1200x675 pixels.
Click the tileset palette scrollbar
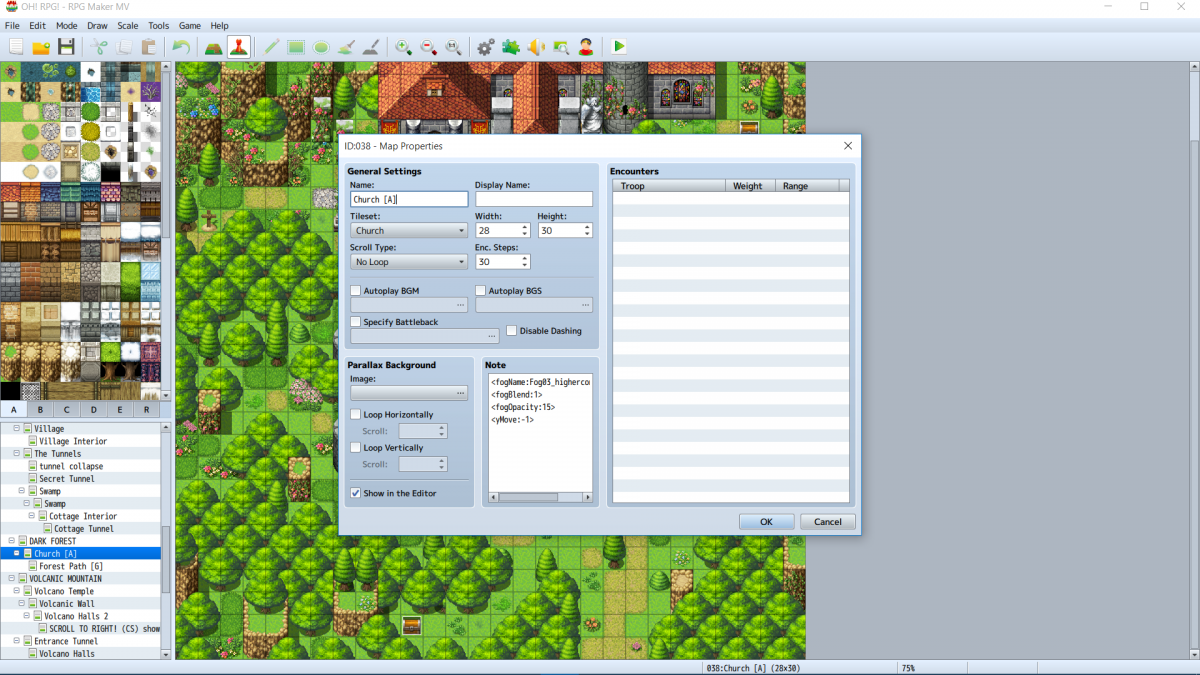(x=166, y=230)
